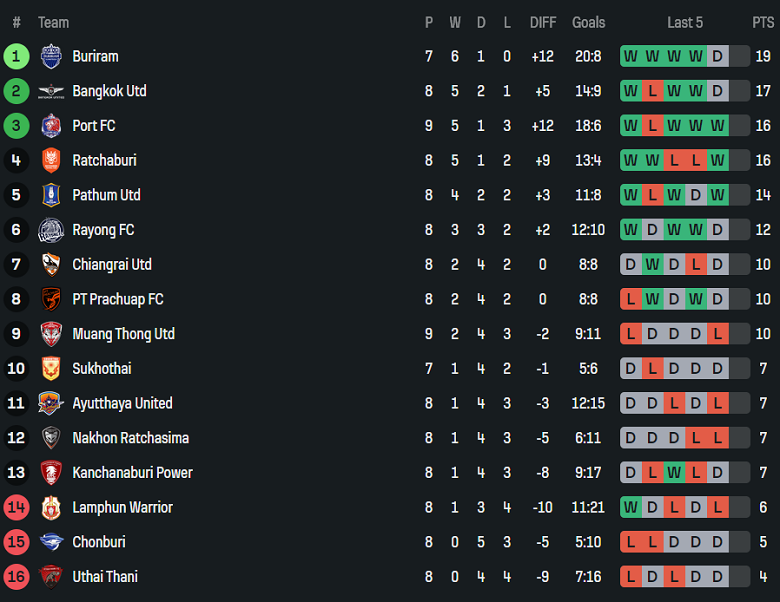Click the Uthai Thani crest icon

(x=51, y=577)
